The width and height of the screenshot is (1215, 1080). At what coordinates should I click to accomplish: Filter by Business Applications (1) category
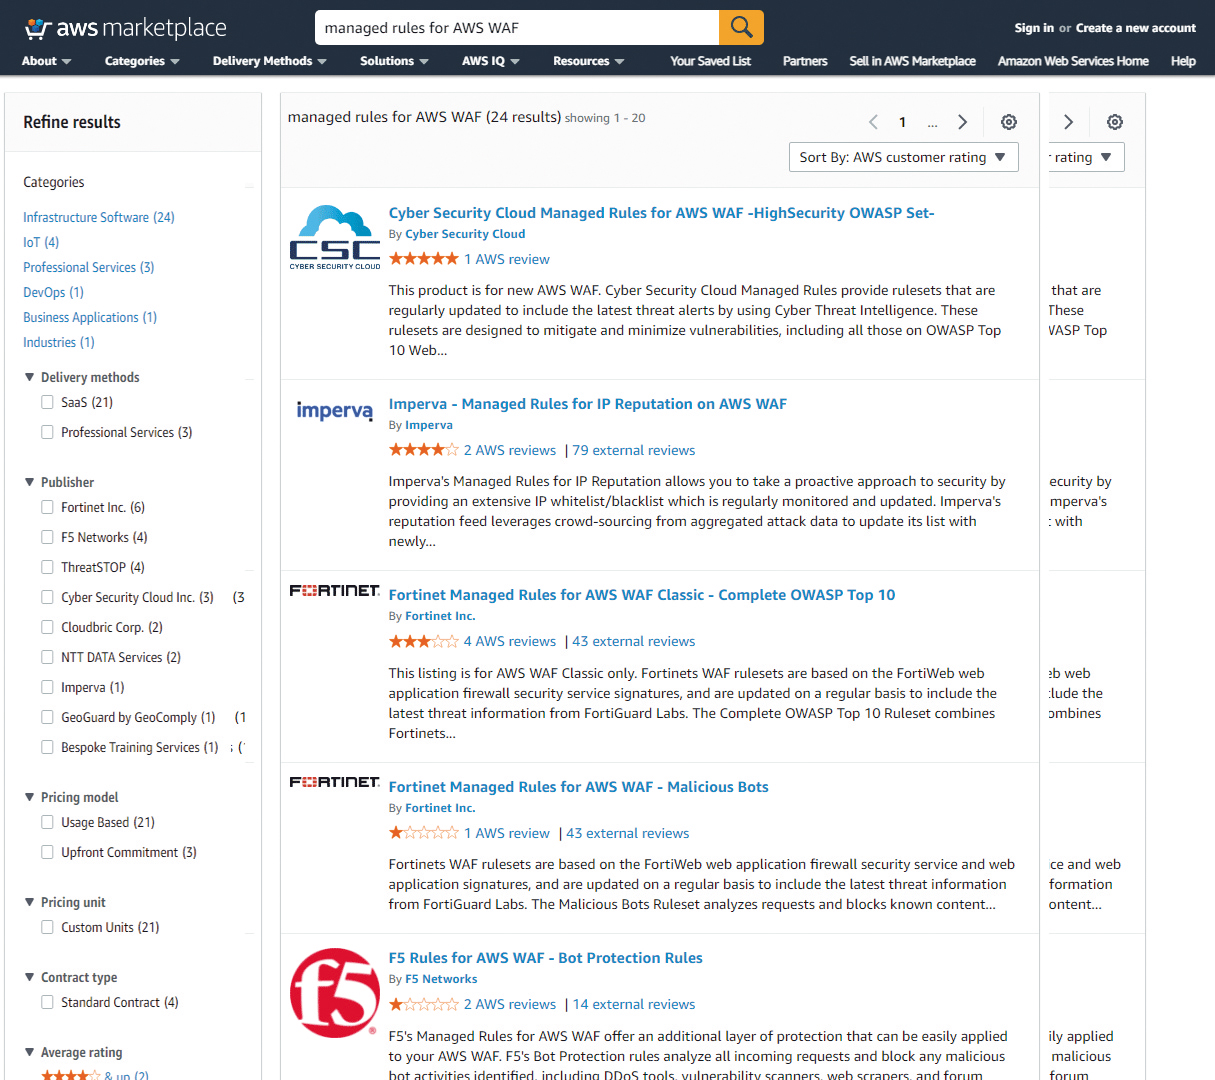point(90,317)
